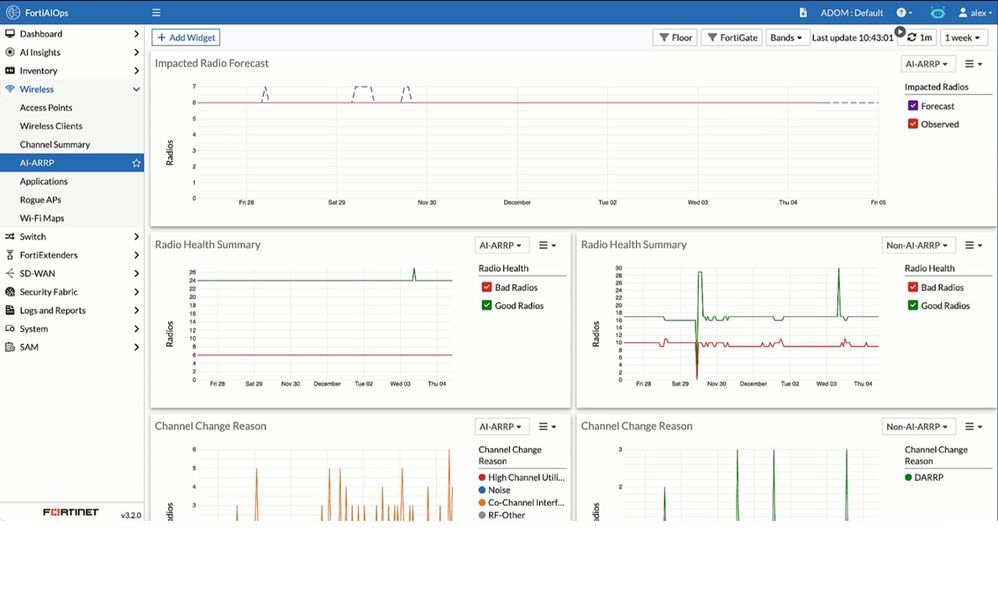Open Wi-Fi Maps page
The image size is (998, 605).
42,218
